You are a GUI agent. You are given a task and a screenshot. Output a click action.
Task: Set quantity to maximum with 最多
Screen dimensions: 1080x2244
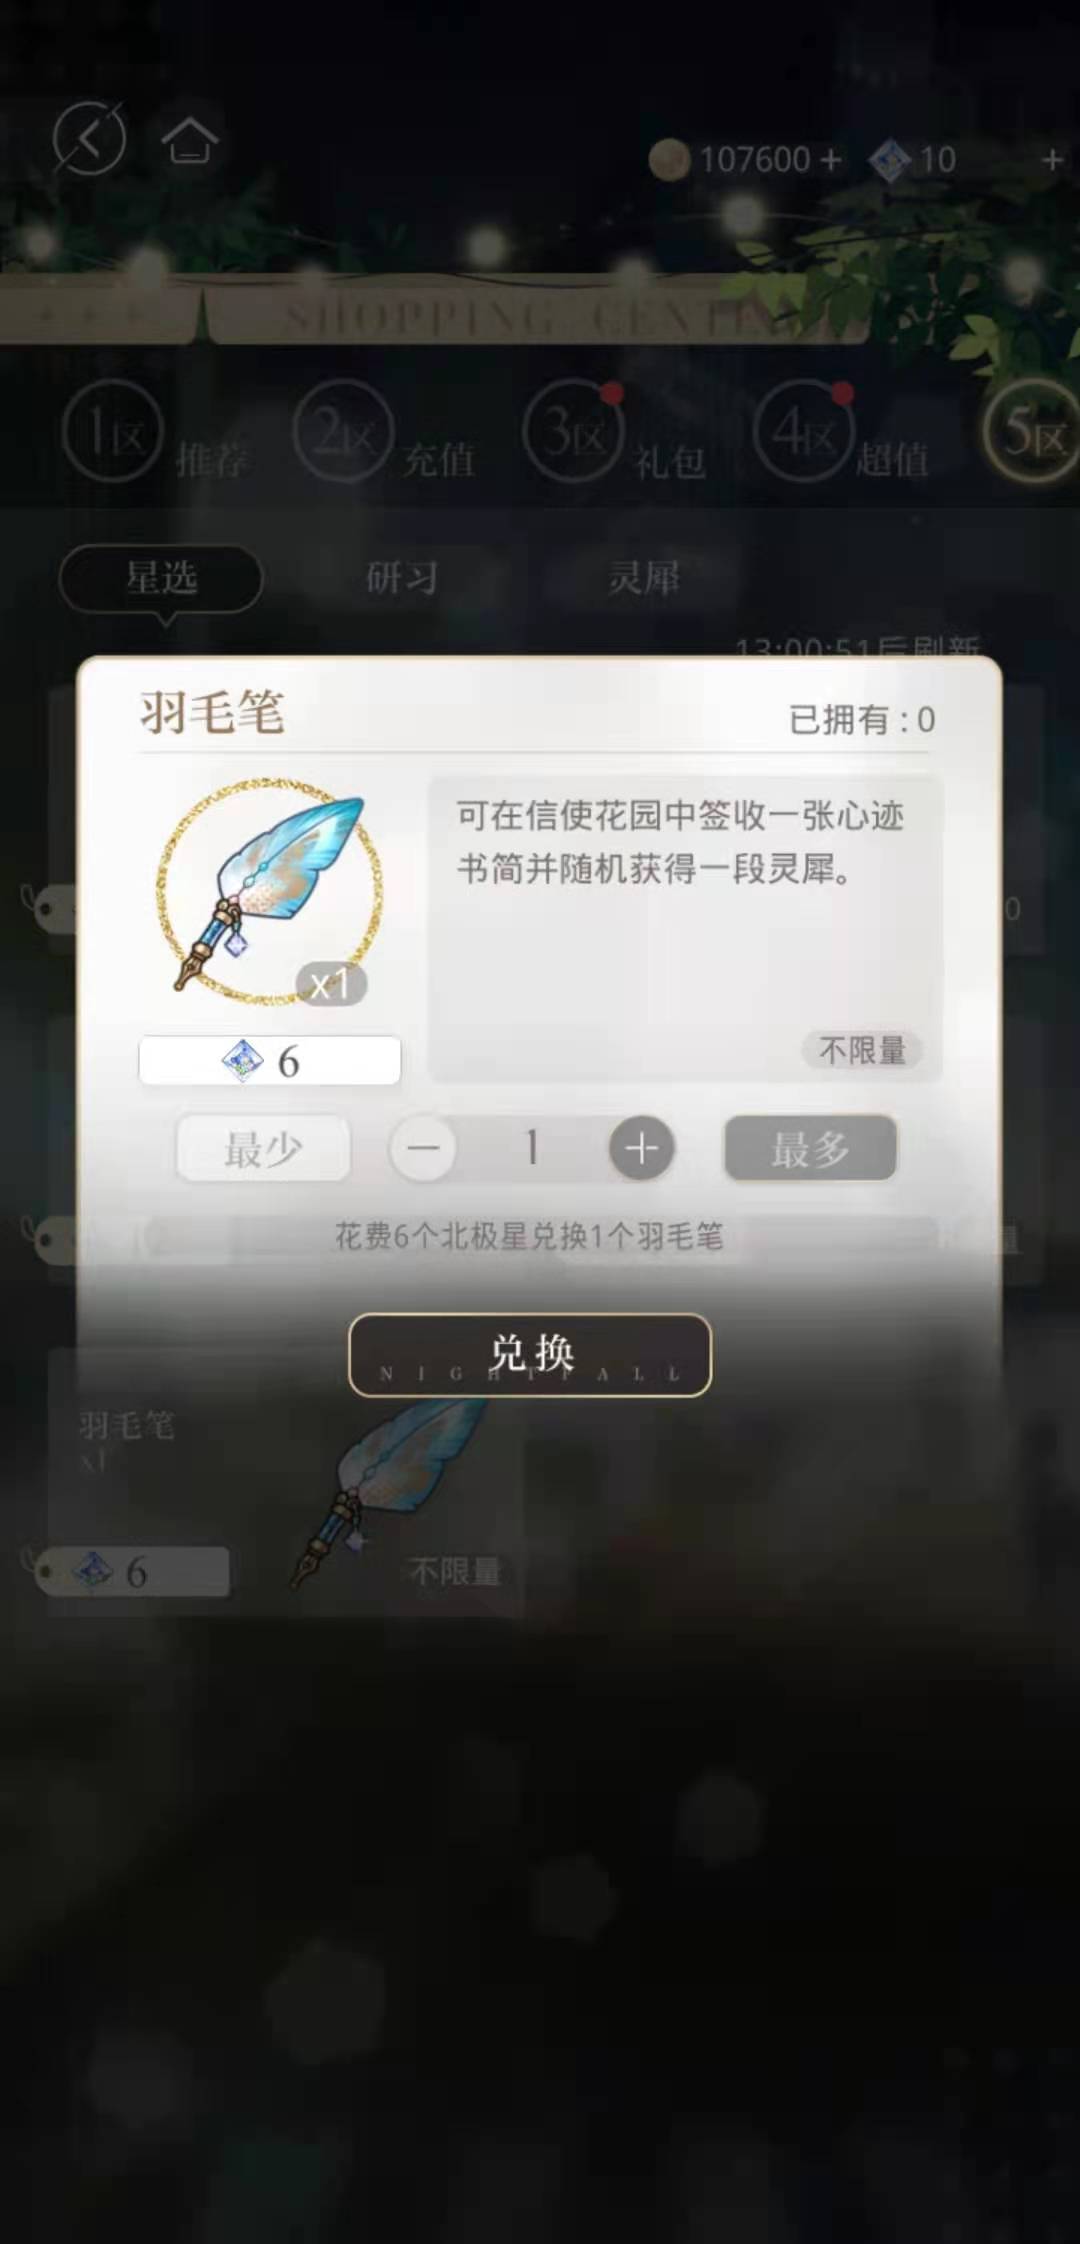click(810, 1149)
